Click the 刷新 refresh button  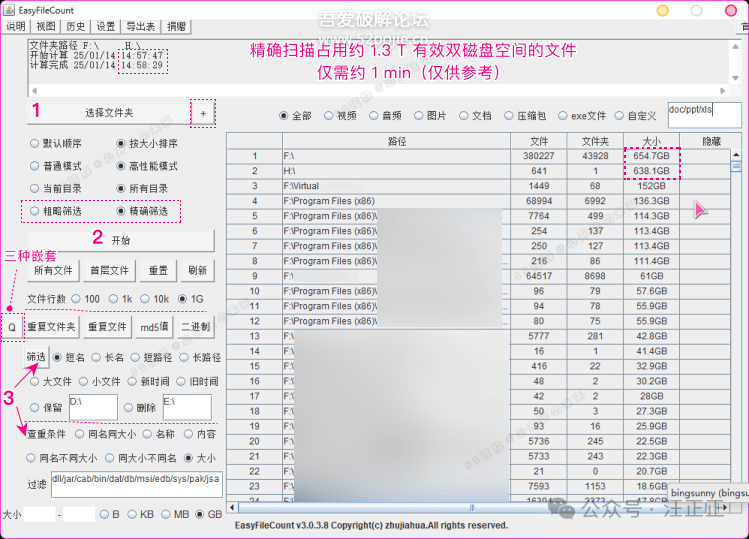coord(197,270)
